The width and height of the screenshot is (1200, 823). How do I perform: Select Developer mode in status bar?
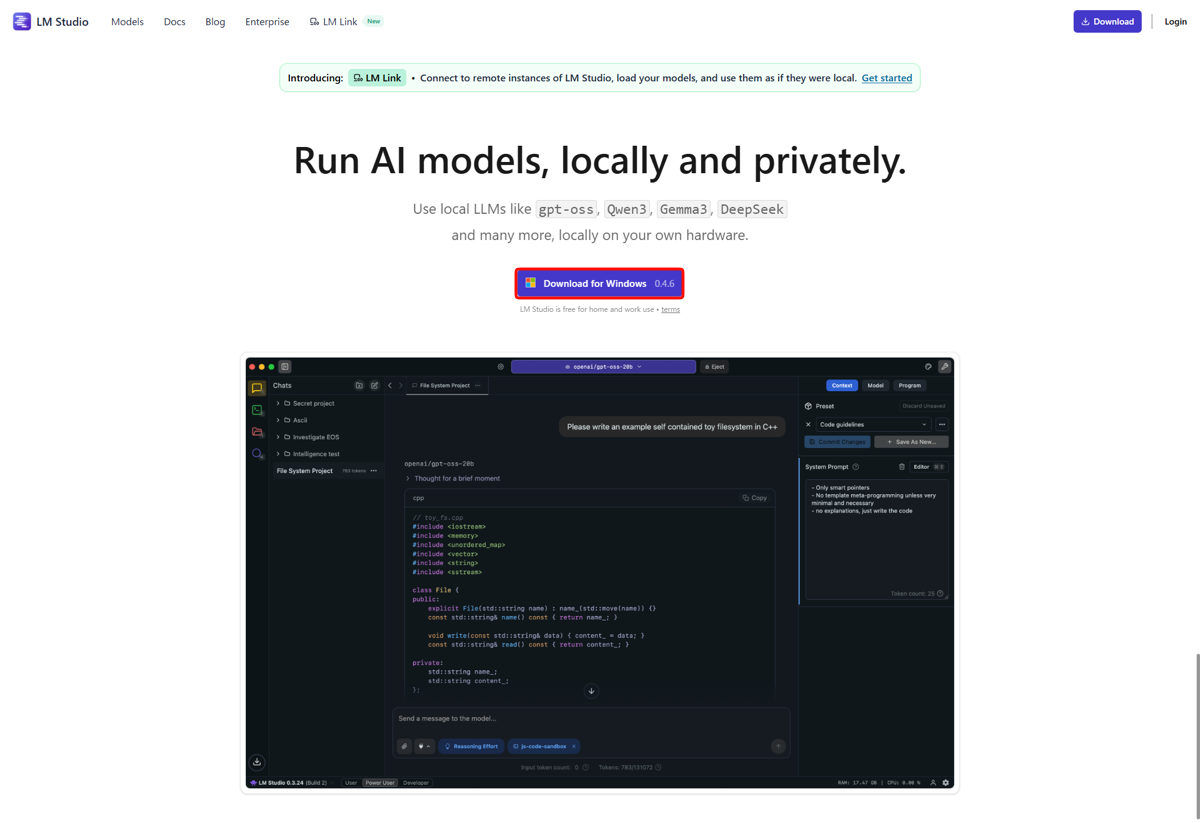click(x=416, y=783)
